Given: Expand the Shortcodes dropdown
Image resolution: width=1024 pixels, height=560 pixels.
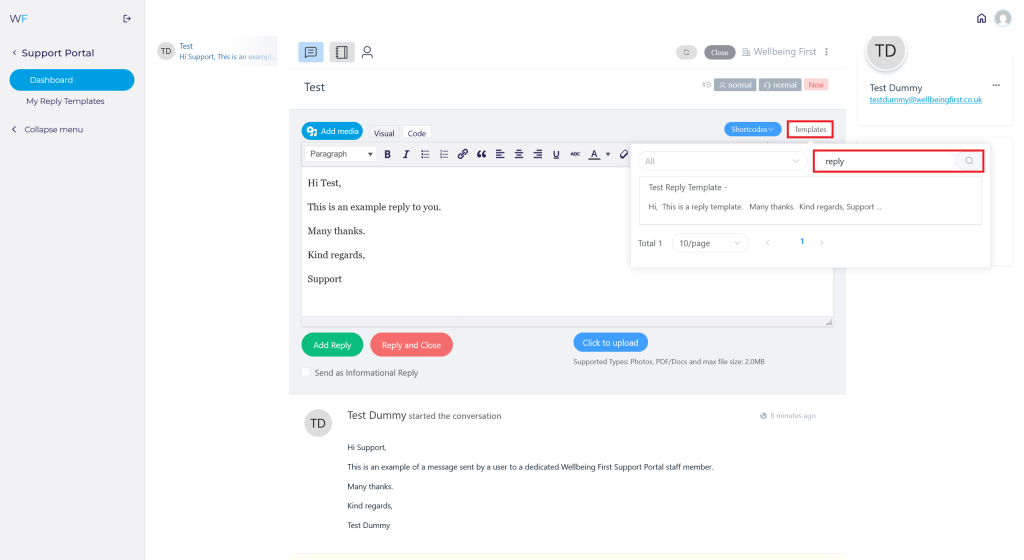Looking at the screenshot, I should (754, 129).
